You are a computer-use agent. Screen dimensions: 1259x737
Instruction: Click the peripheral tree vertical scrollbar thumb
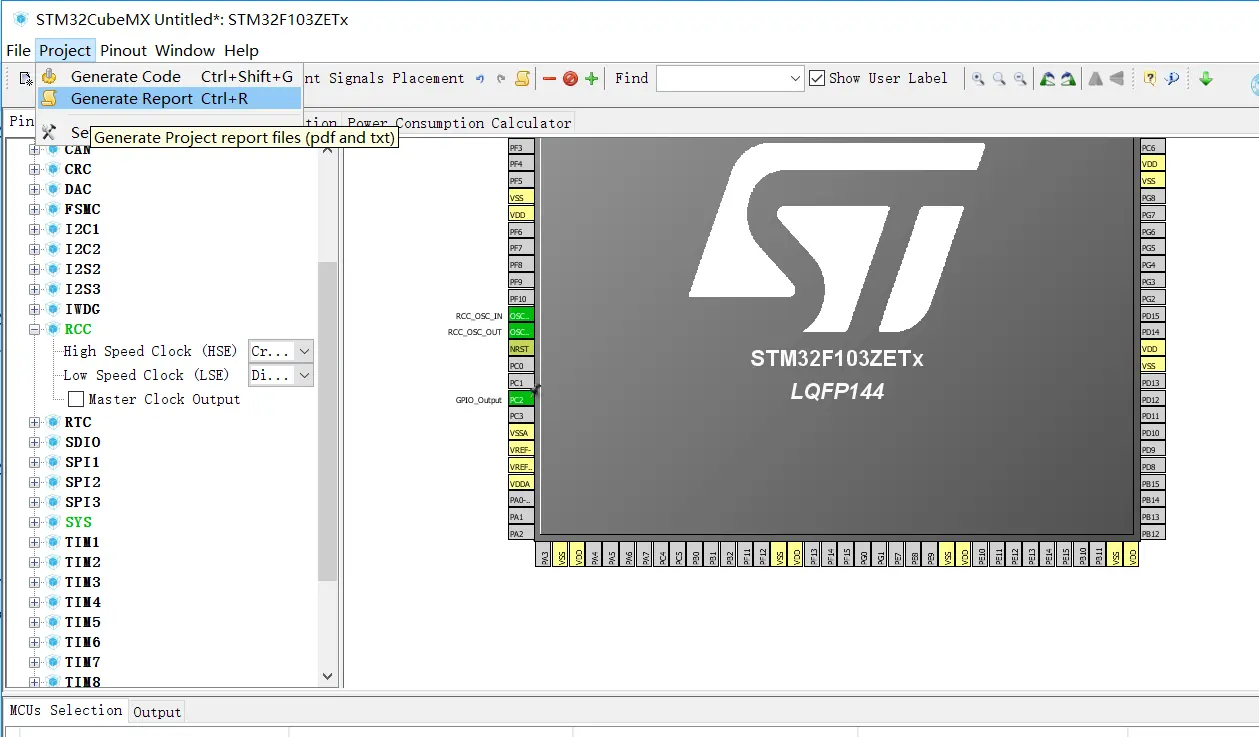point(327,420)
